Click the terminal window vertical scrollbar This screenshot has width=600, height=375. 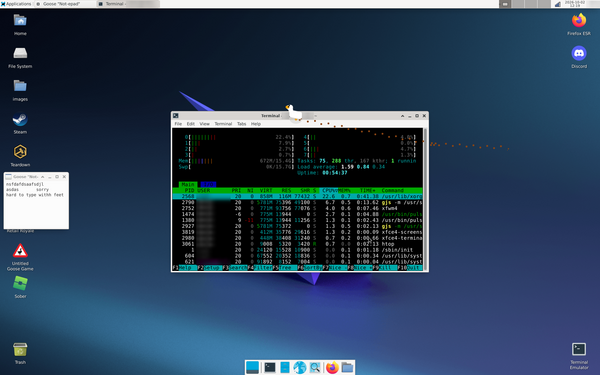[425, 199]
